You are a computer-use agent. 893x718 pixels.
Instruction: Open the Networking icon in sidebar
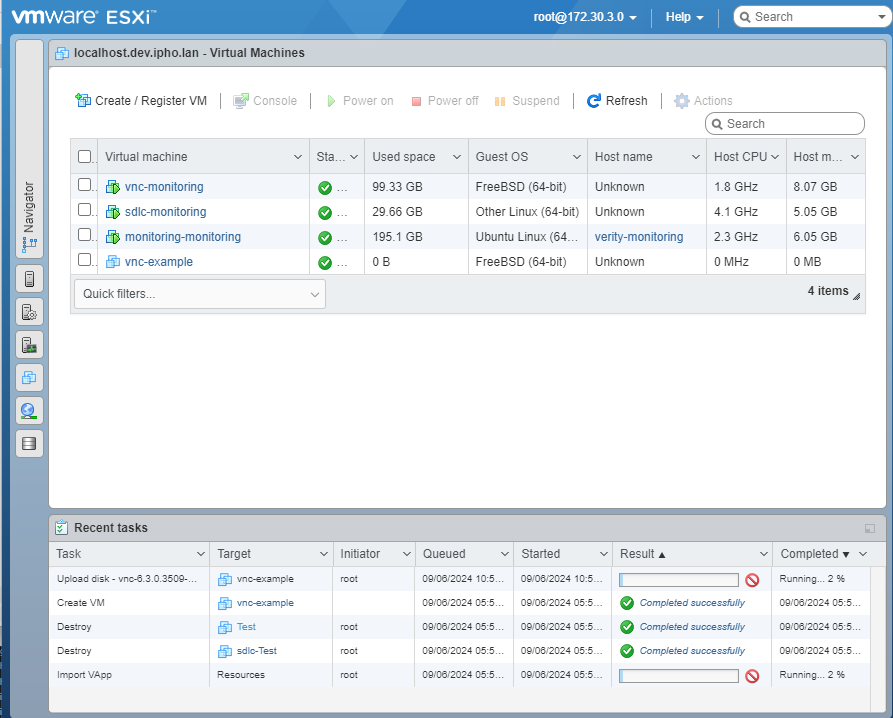pos(29,411)
